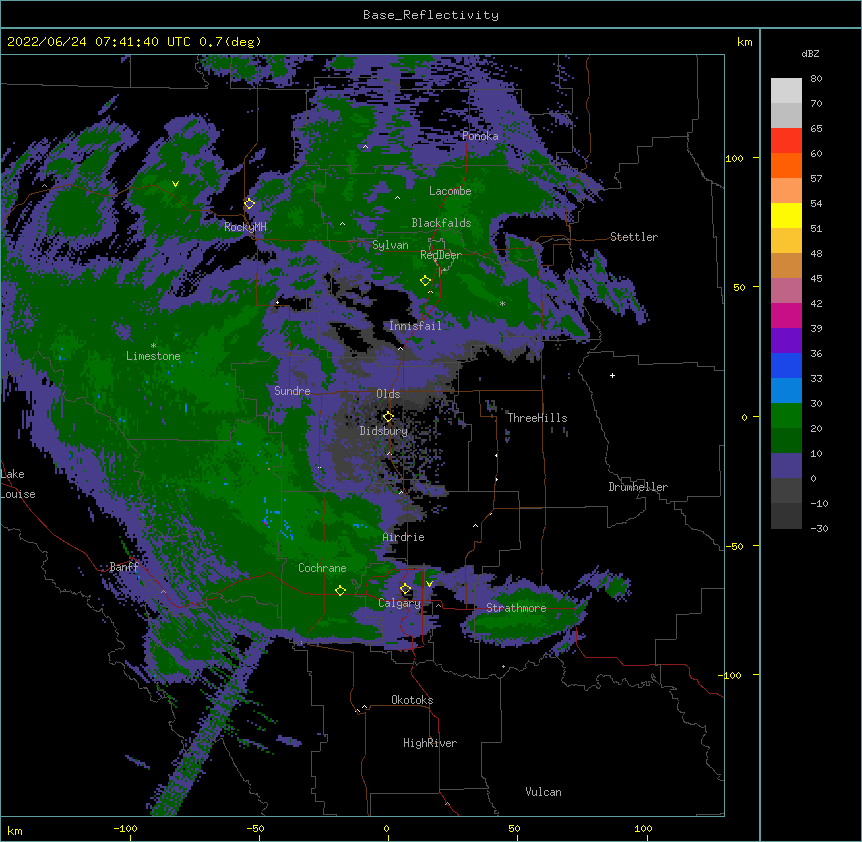
Task: Select the Sylvan label
Action: [390, 245]
